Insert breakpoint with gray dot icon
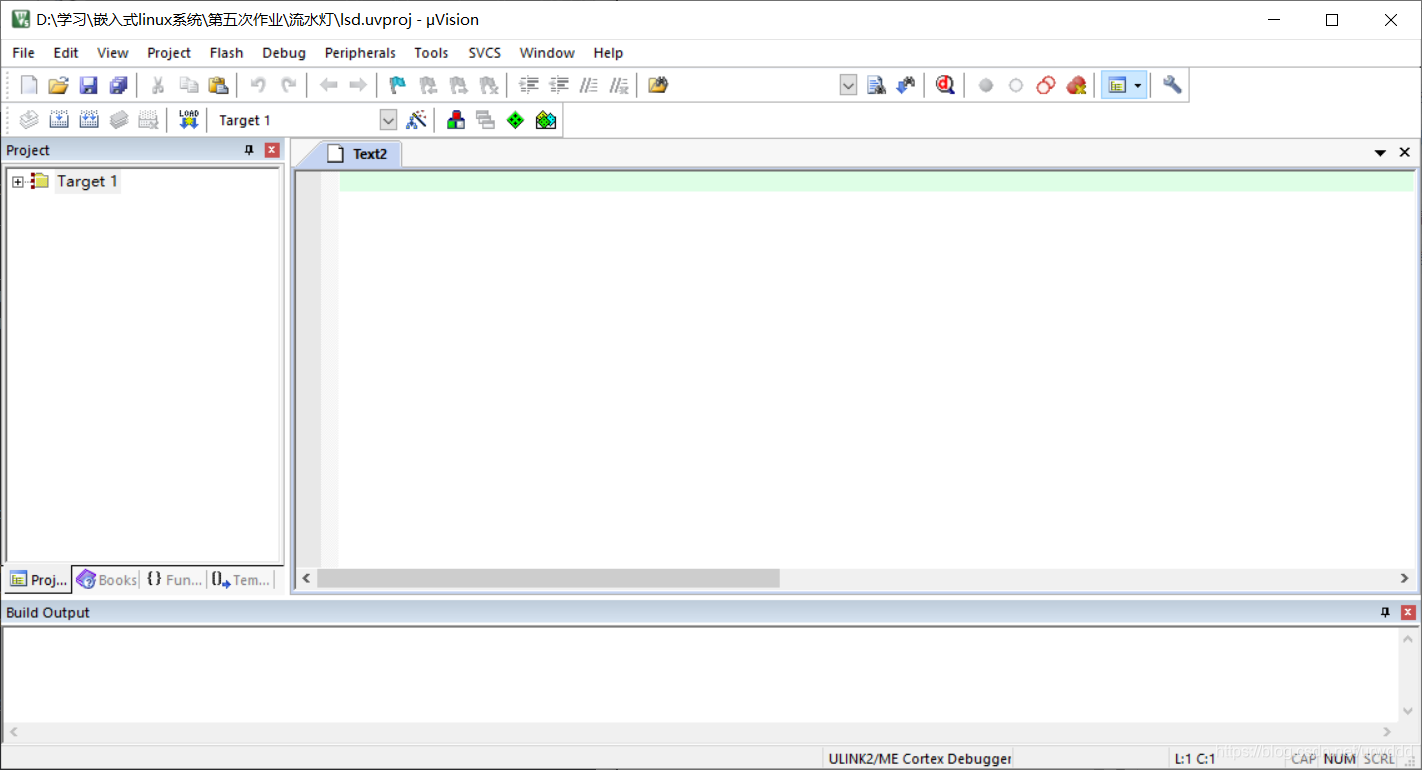 tap(986, 86)
